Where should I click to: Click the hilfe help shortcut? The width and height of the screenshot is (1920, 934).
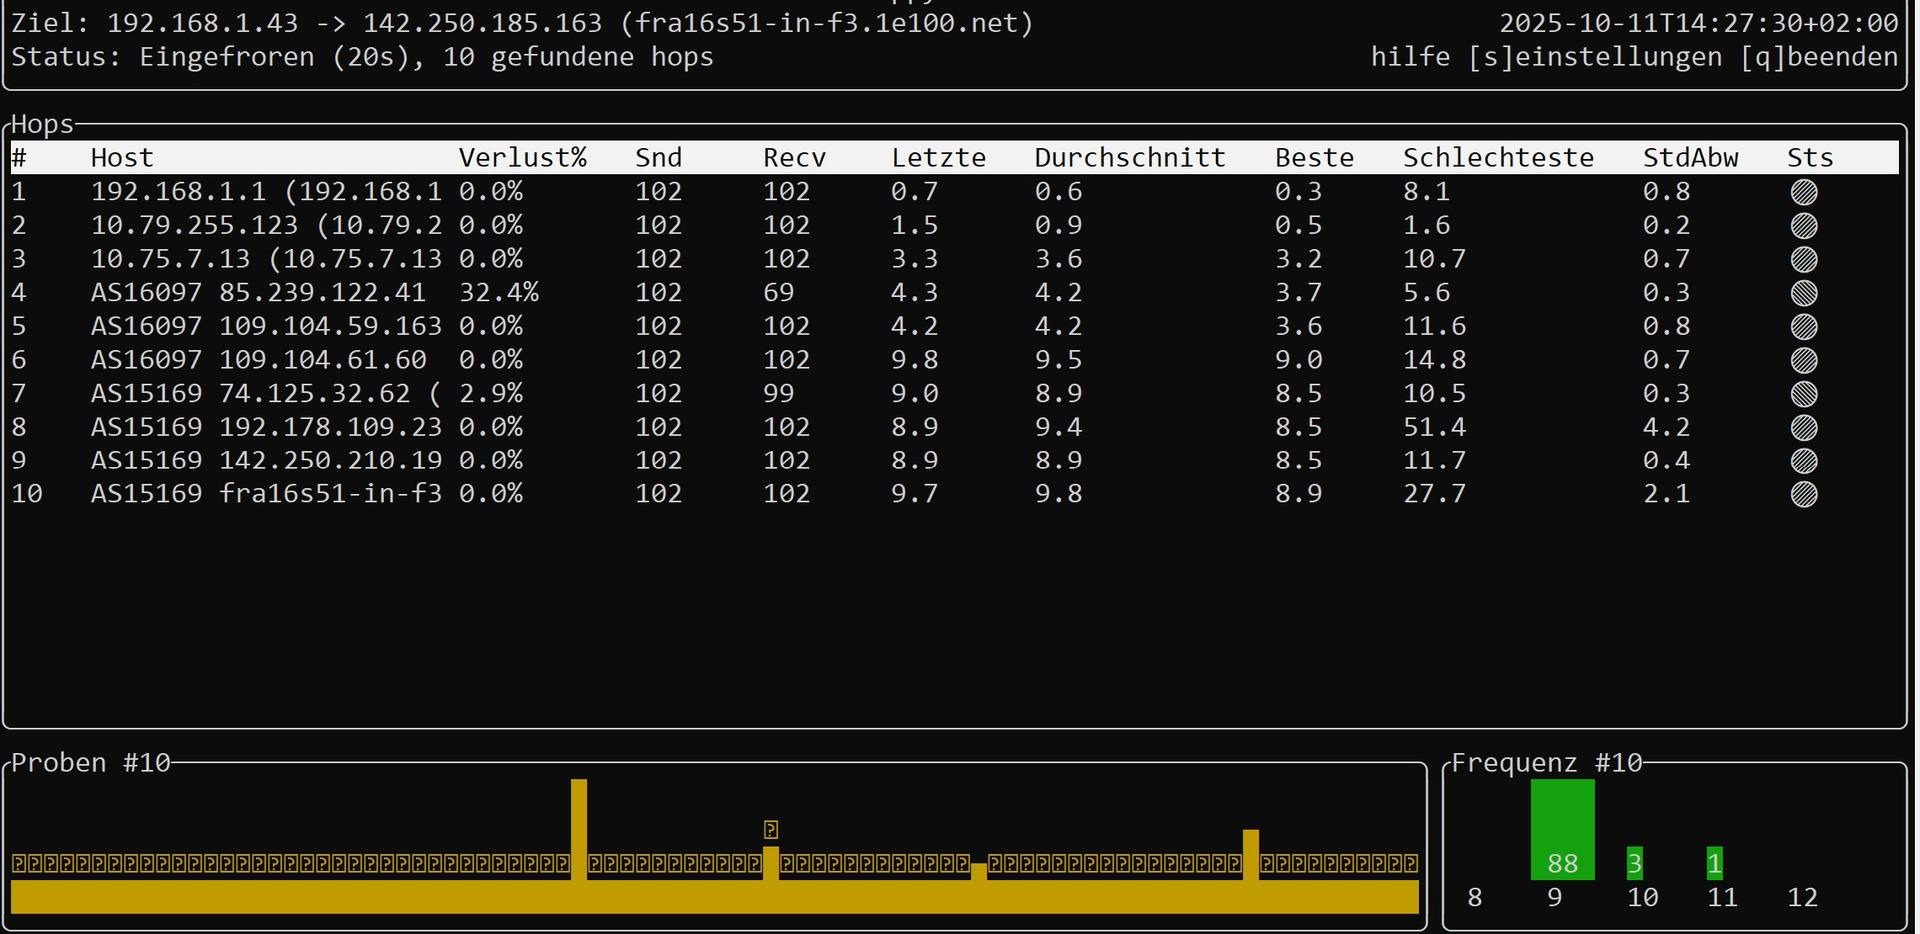(1410, 57)
